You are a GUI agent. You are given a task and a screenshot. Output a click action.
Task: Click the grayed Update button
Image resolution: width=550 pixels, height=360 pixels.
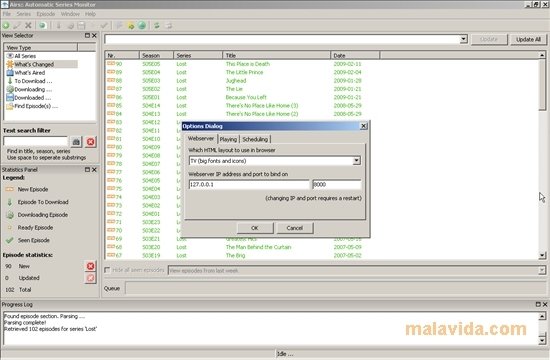click(489, 39)
